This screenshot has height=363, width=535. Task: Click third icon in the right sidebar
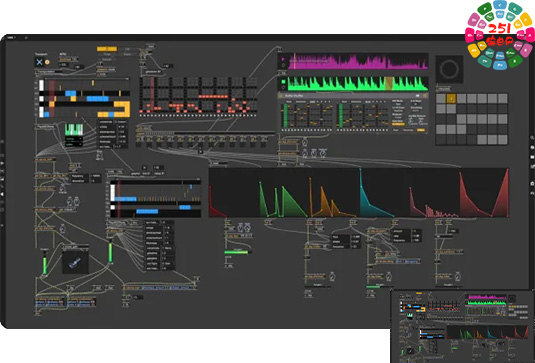tap(532, 157)
